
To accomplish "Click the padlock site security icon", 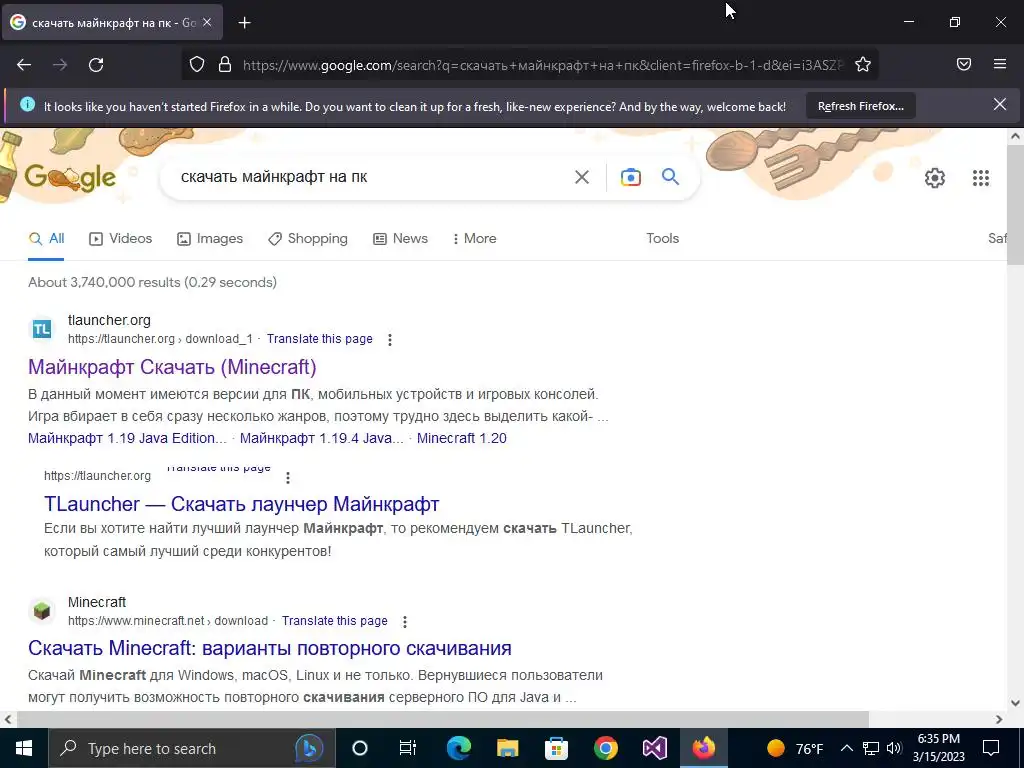I will pos(225,65).
